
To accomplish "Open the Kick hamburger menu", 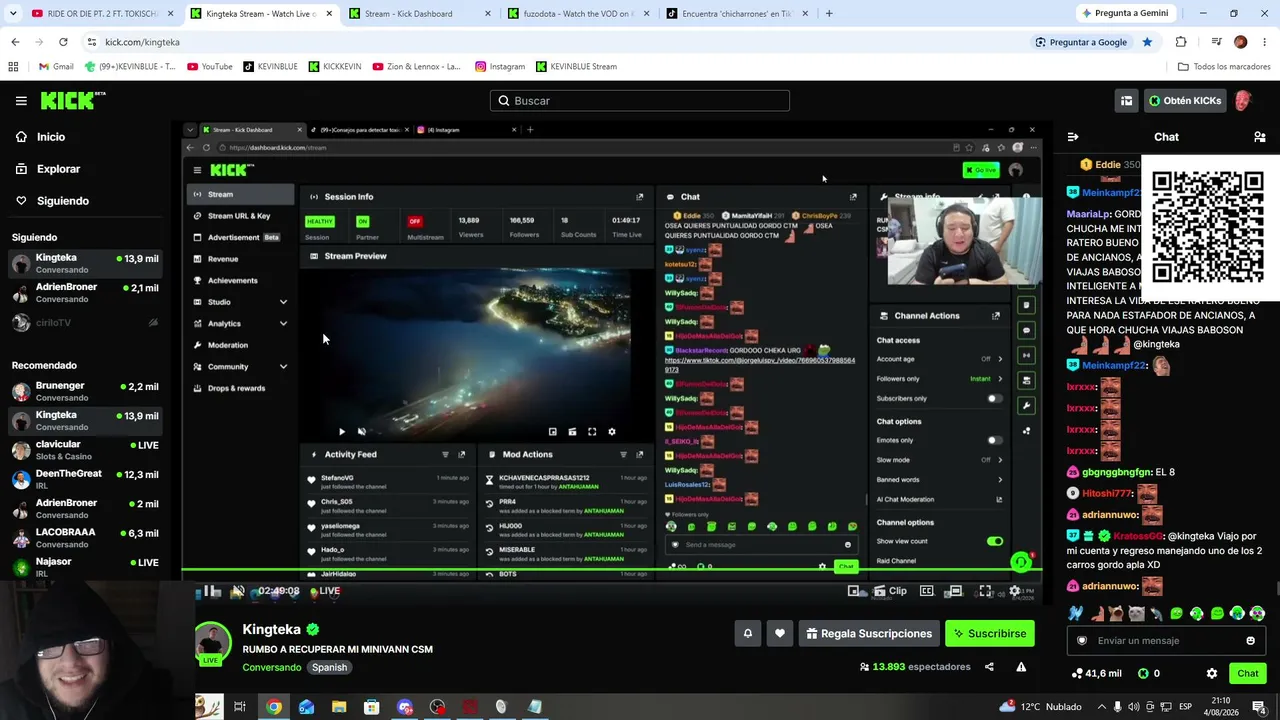I will coord(21,101).
